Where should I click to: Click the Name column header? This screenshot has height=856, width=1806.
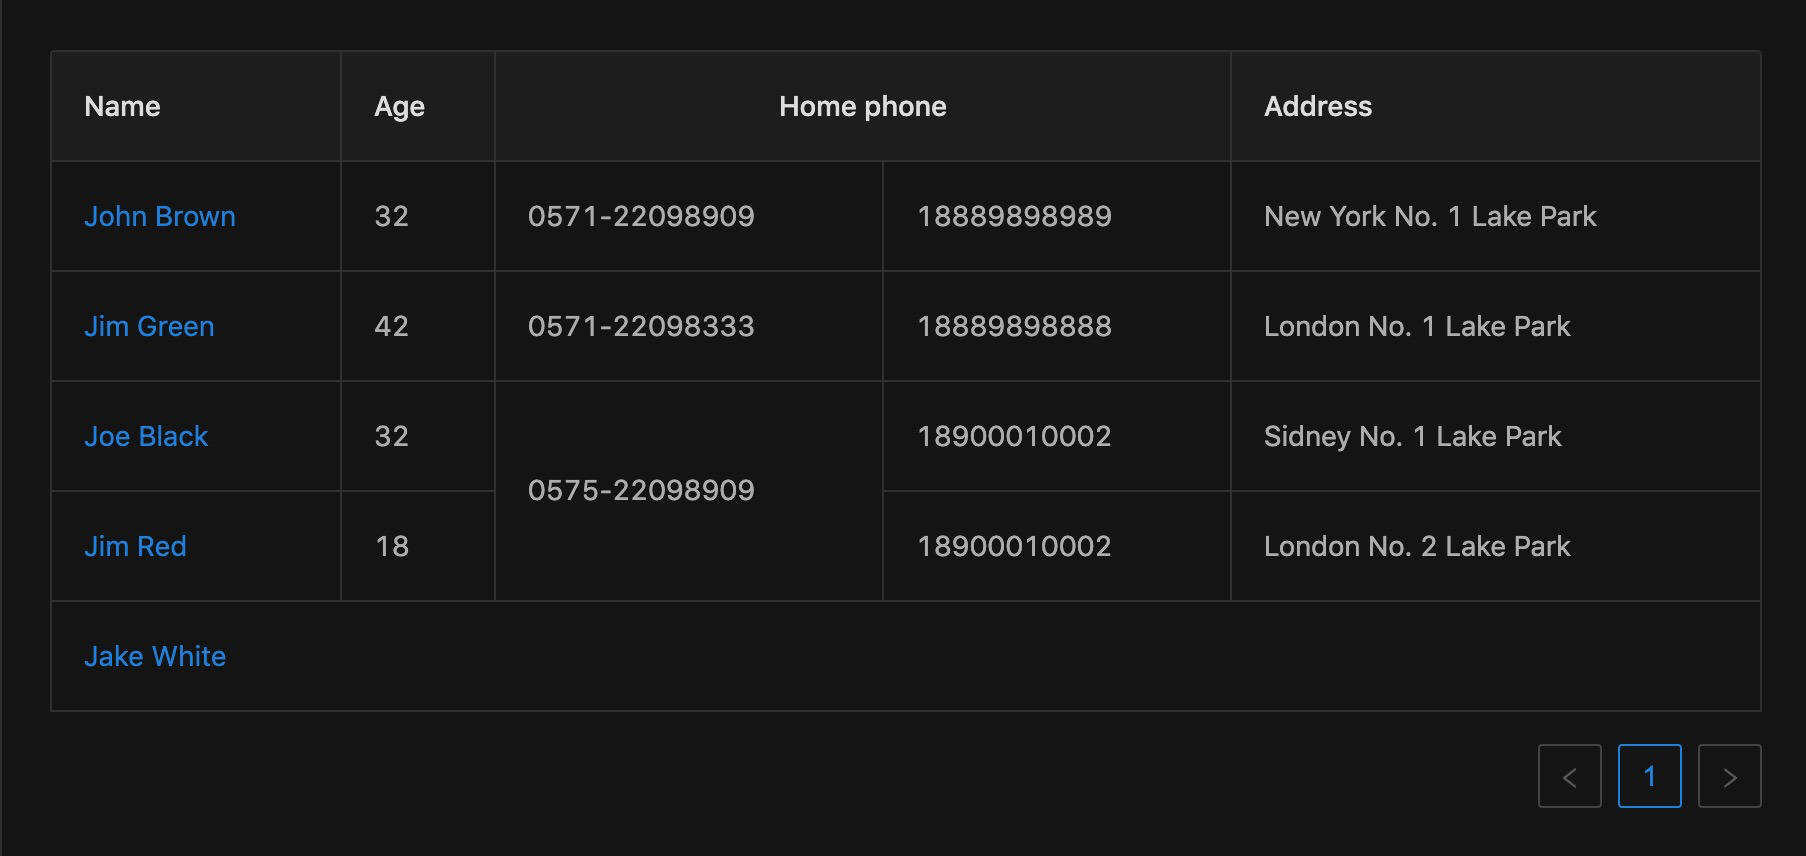click(122, 106)
